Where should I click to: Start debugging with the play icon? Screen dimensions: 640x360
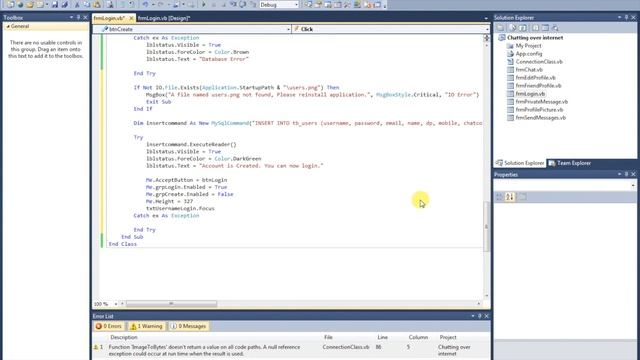(203, 4)
